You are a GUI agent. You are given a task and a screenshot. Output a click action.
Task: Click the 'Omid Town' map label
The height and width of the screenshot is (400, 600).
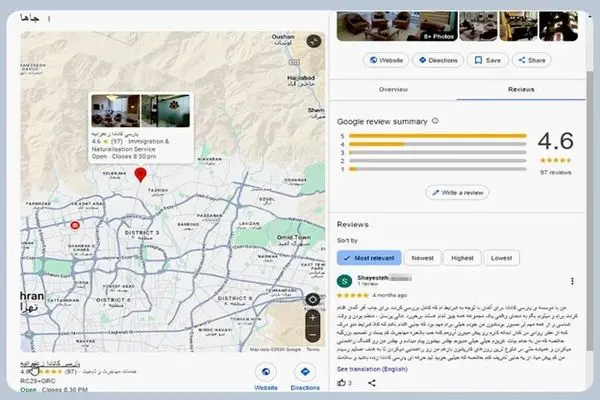pyautogui.click(x=293, y=237)
